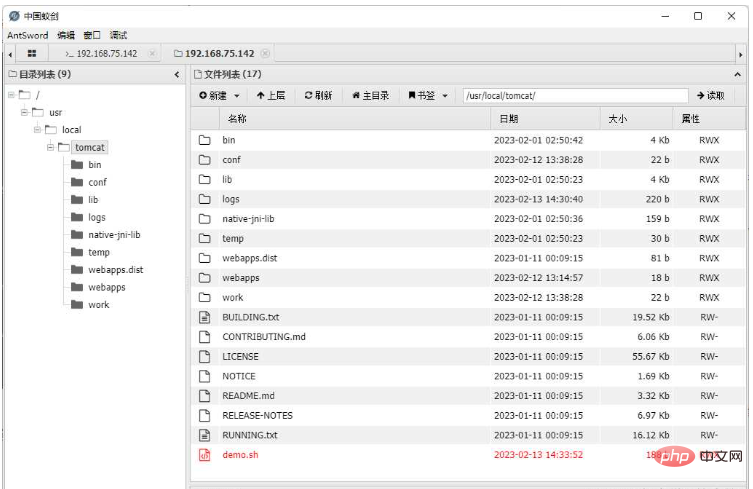The height and width of the screenshot is (489, 753).
Task: Open the AntSword menu
Action: click(27, 35)
